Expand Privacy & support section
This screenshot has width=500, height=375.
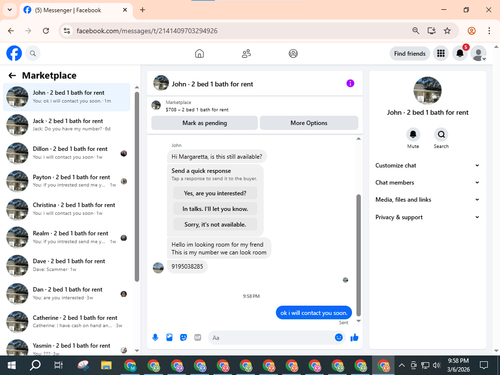tap(427, 217)
